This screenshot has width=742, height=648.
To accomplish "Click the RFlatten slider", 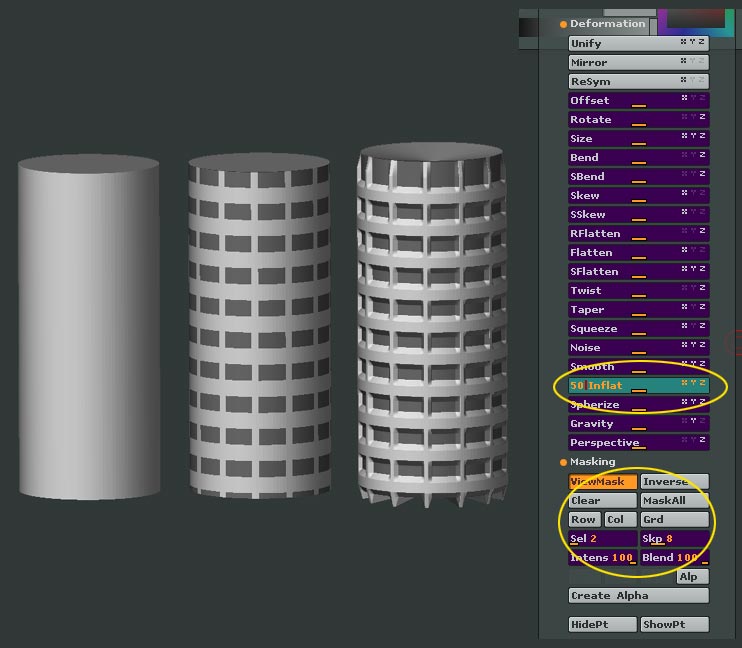I will 638,233.
